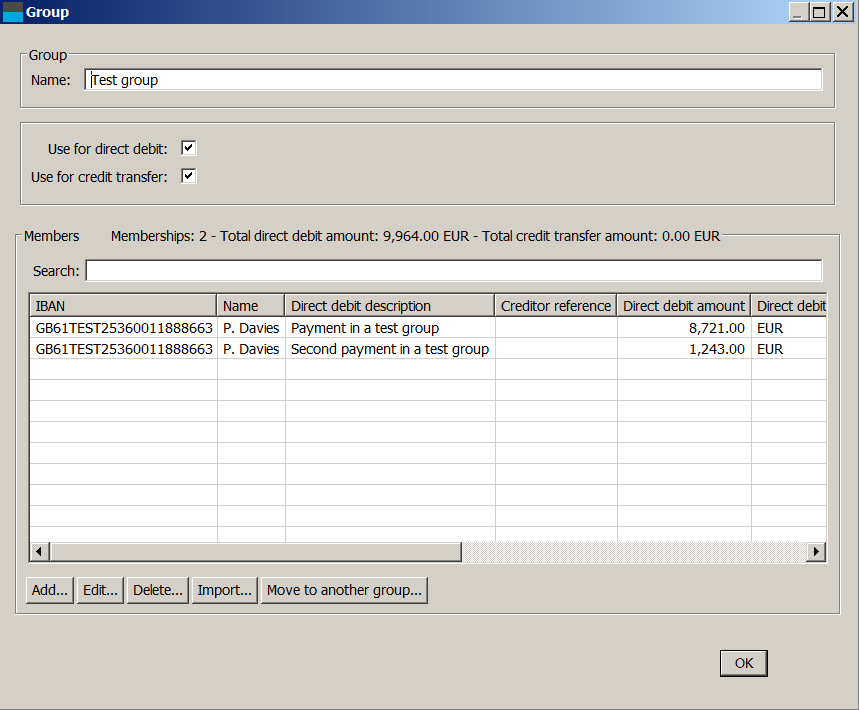Sort by Direct debit amount column header

(684, 306)
